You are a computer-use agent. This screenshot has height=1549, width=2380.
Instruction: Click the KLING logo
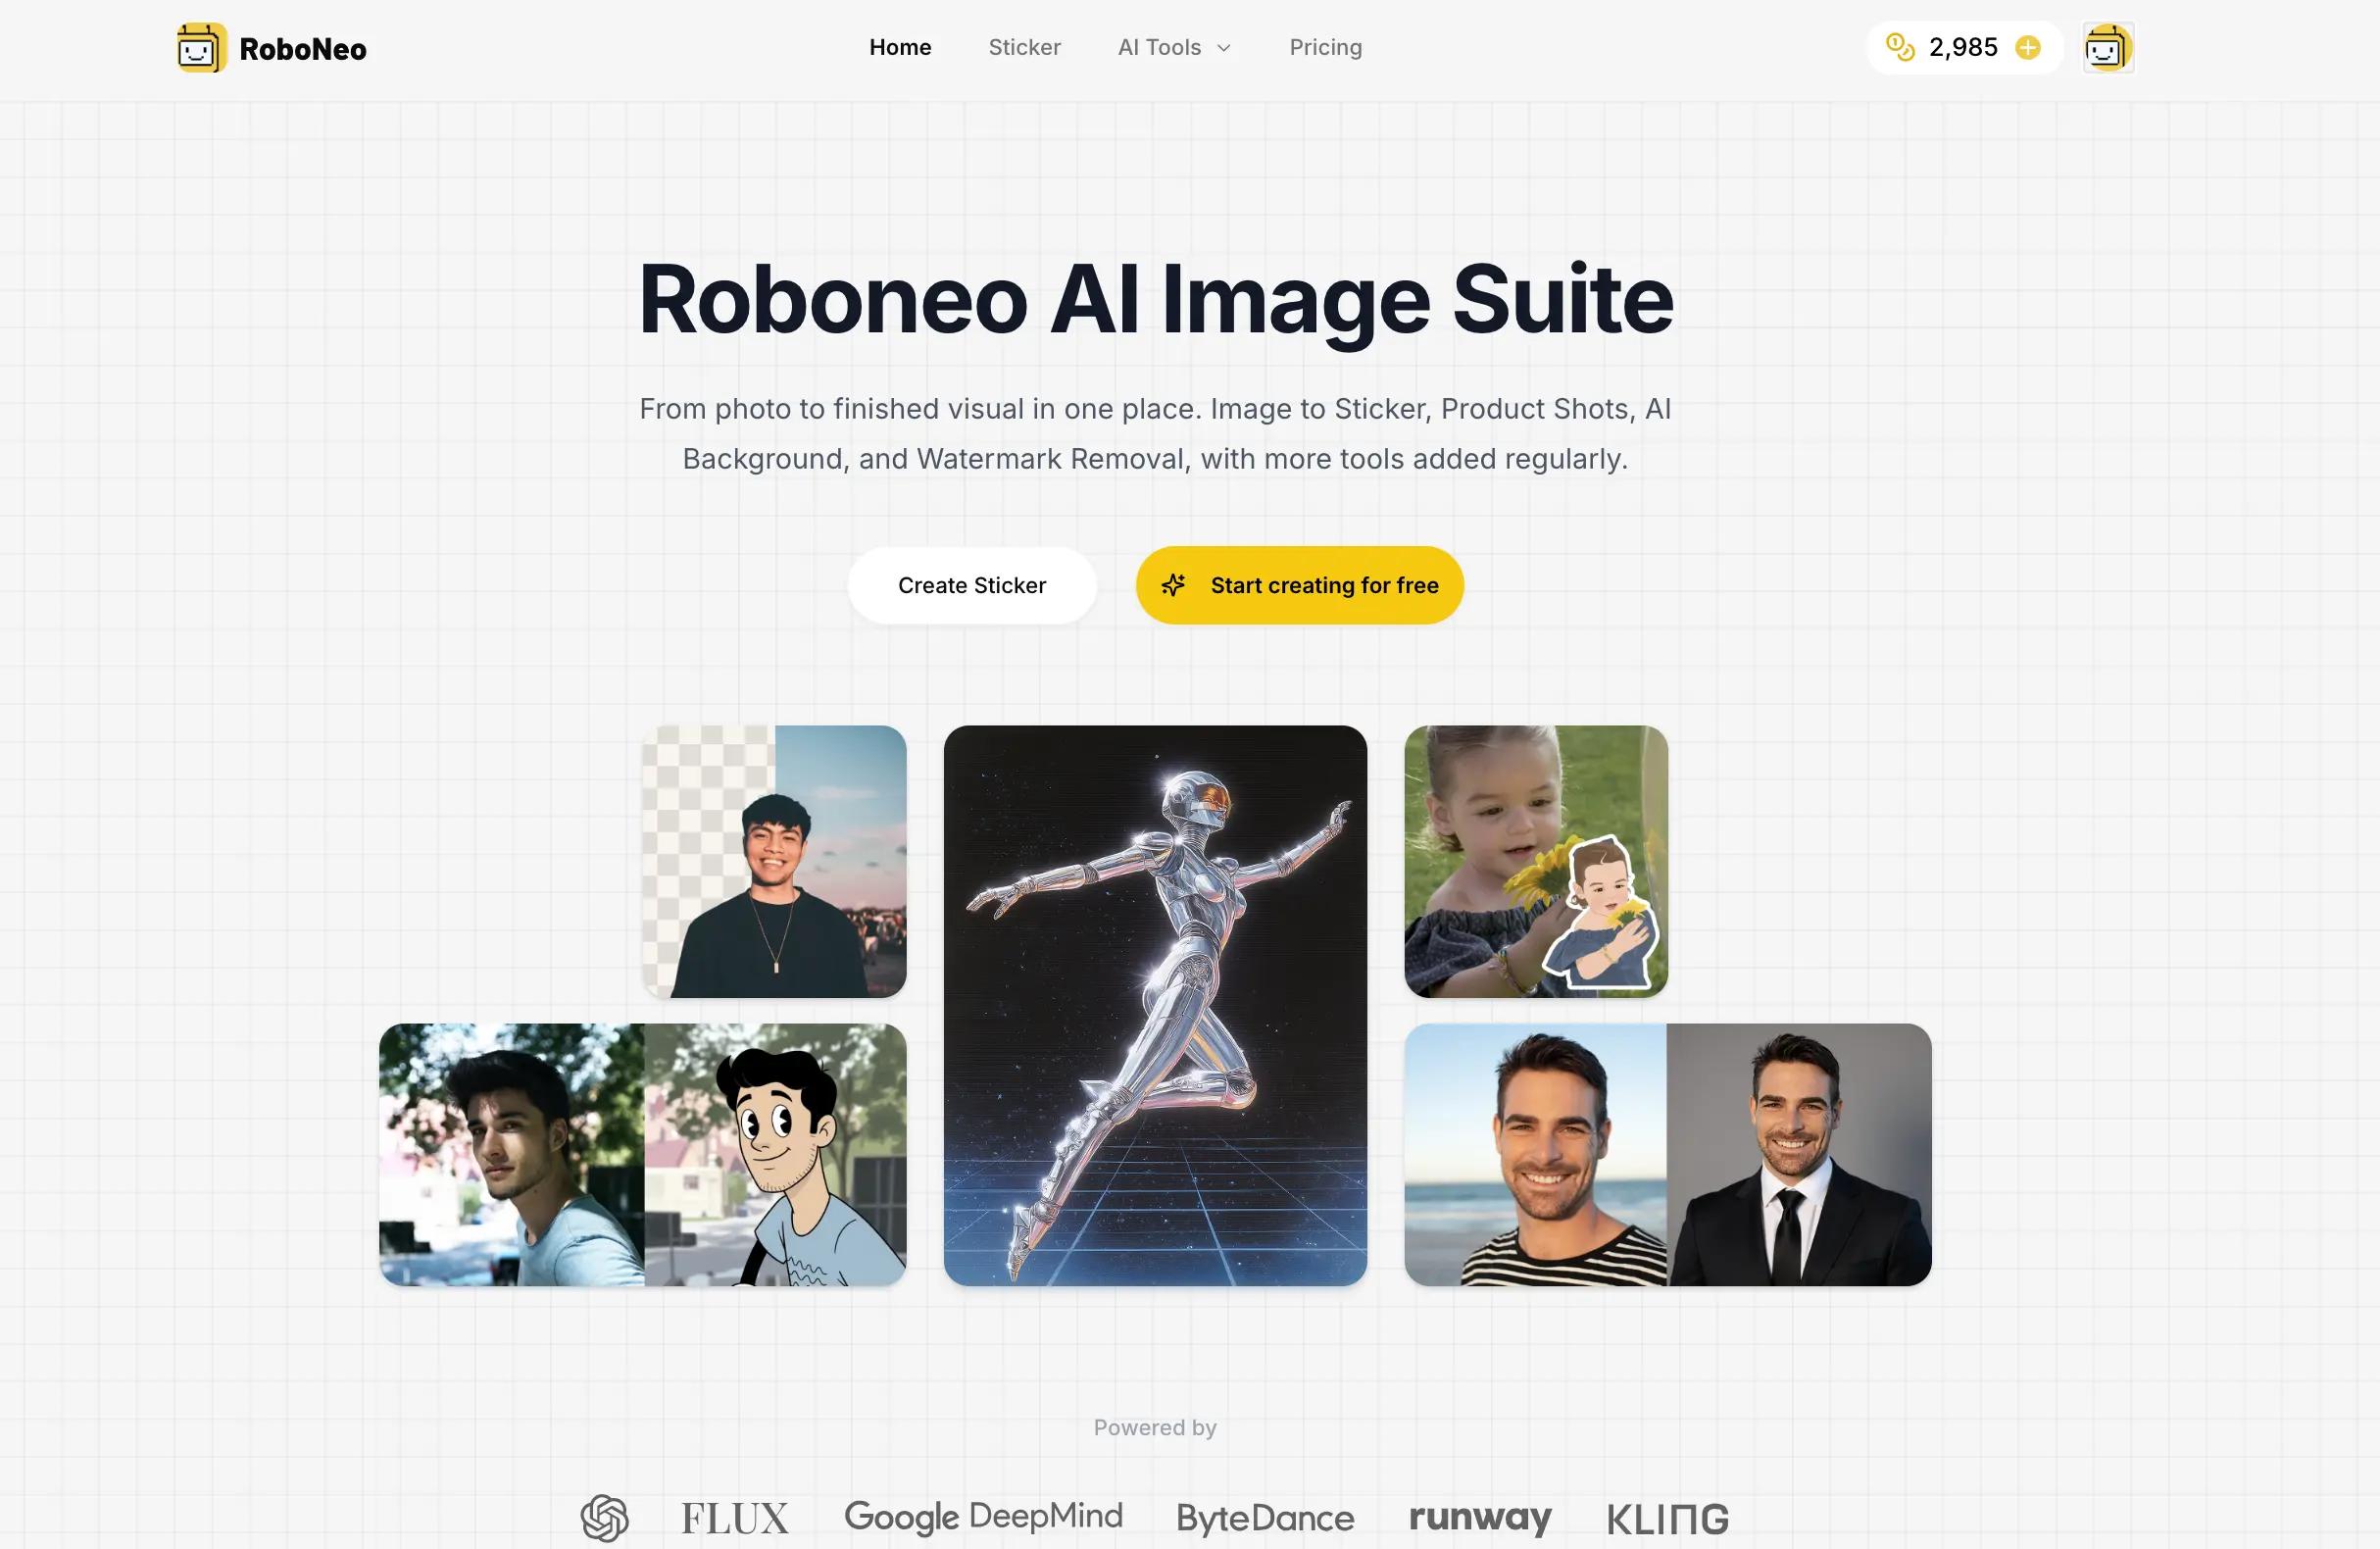click(1667, 1517)
